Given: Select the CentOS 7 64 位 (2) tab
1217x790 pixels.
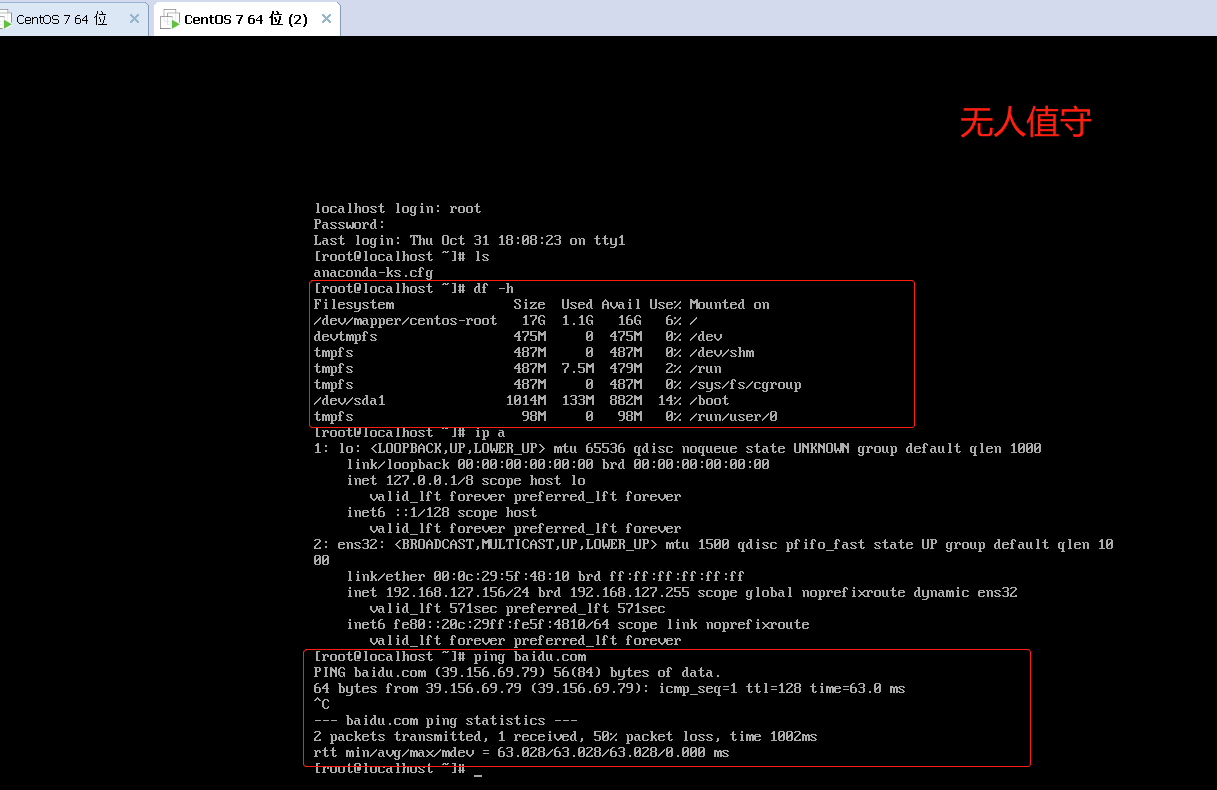Looking at the screenshot, I should [245, 19].
